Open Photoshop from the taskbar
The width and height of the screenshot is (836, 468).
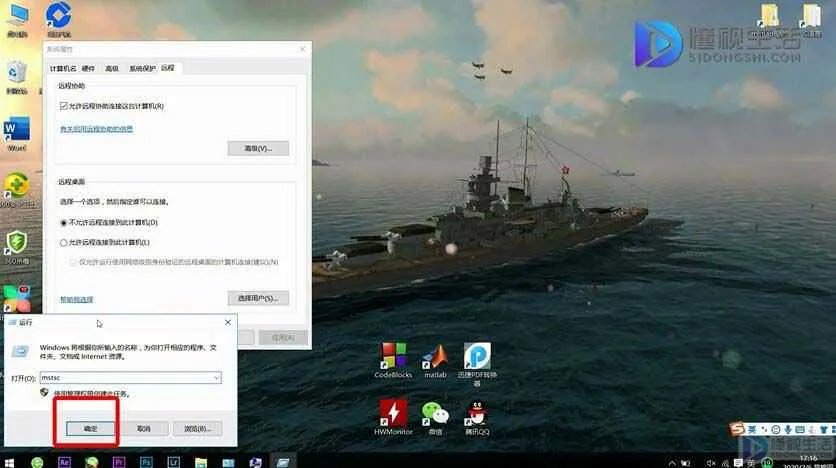[145, 462]
